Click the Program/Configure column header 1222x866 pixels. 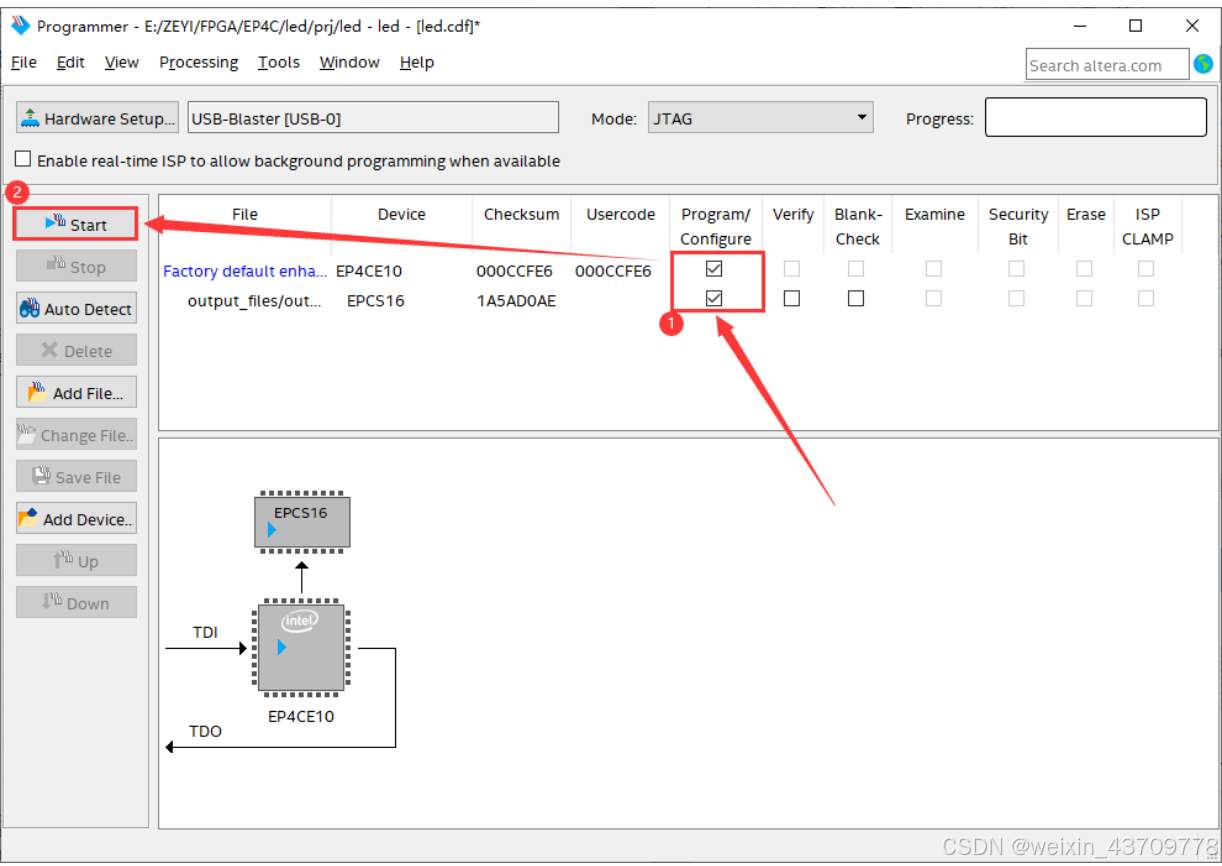716,226
